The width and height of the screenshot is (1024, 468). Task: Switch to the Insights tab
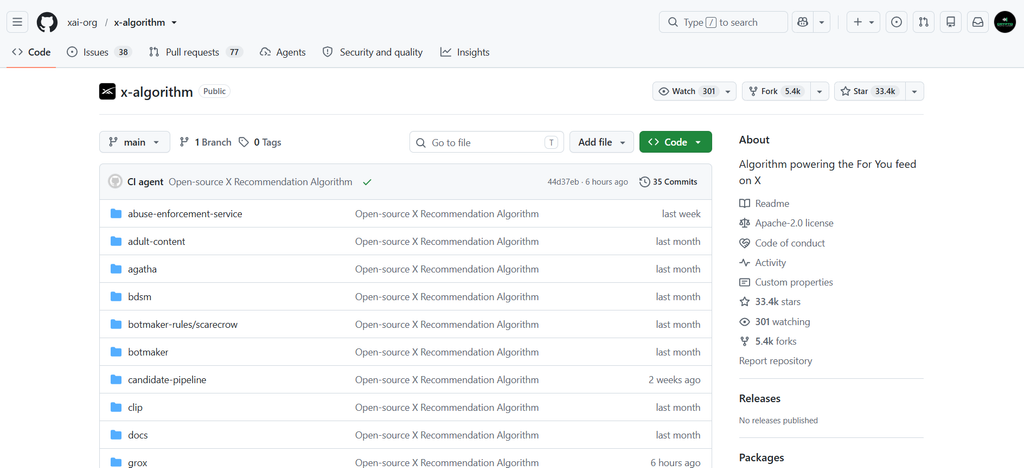(x=465, y=52)
